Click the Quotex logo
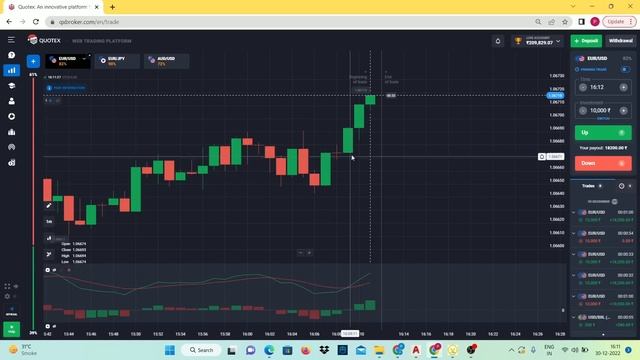This screenshot has height=360, width=640. point(44,40)
